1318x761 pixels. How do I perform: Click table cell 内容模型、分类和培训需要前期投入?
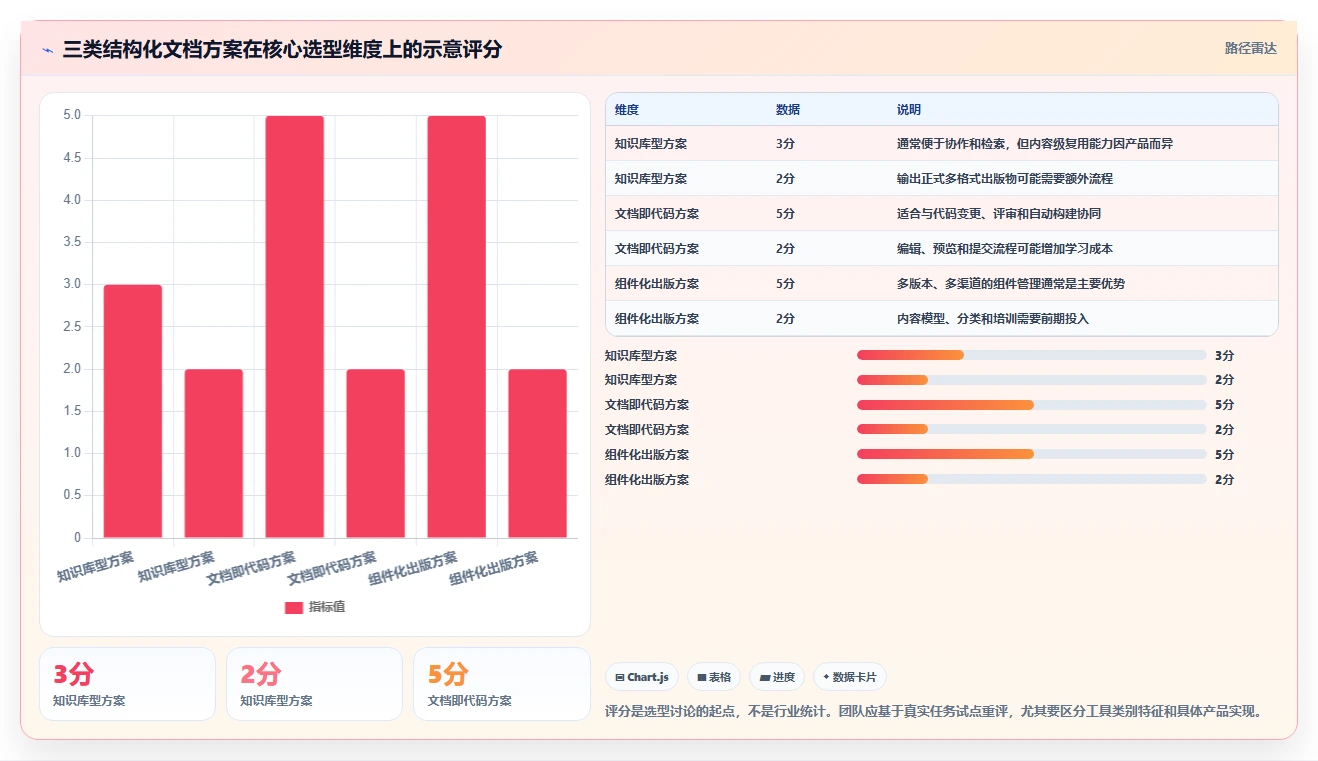point(993,319)
